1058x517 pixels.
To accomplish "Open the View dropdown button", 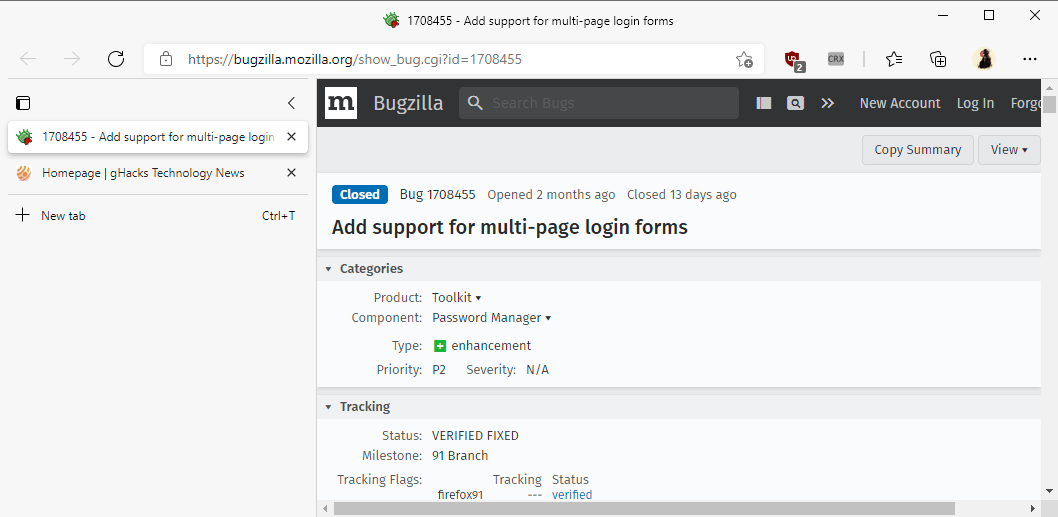I will pos(1009,150).
